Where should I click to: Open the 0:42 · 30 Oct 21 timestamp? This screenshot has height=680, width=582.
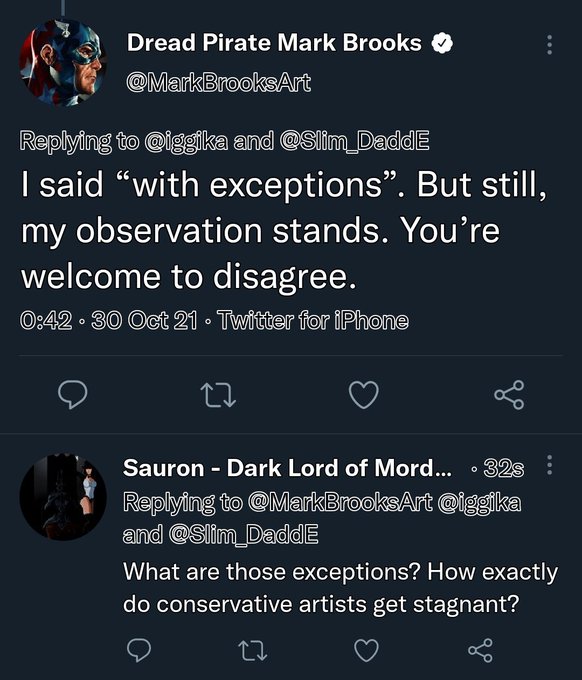click(108, 320)
